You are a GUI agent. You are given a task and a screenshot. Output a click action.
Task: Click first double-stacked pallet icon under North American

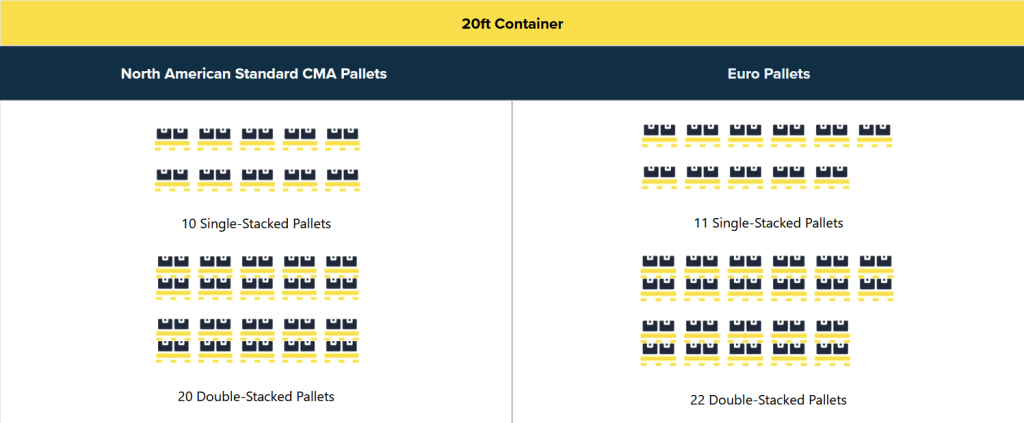pos(172,277)
